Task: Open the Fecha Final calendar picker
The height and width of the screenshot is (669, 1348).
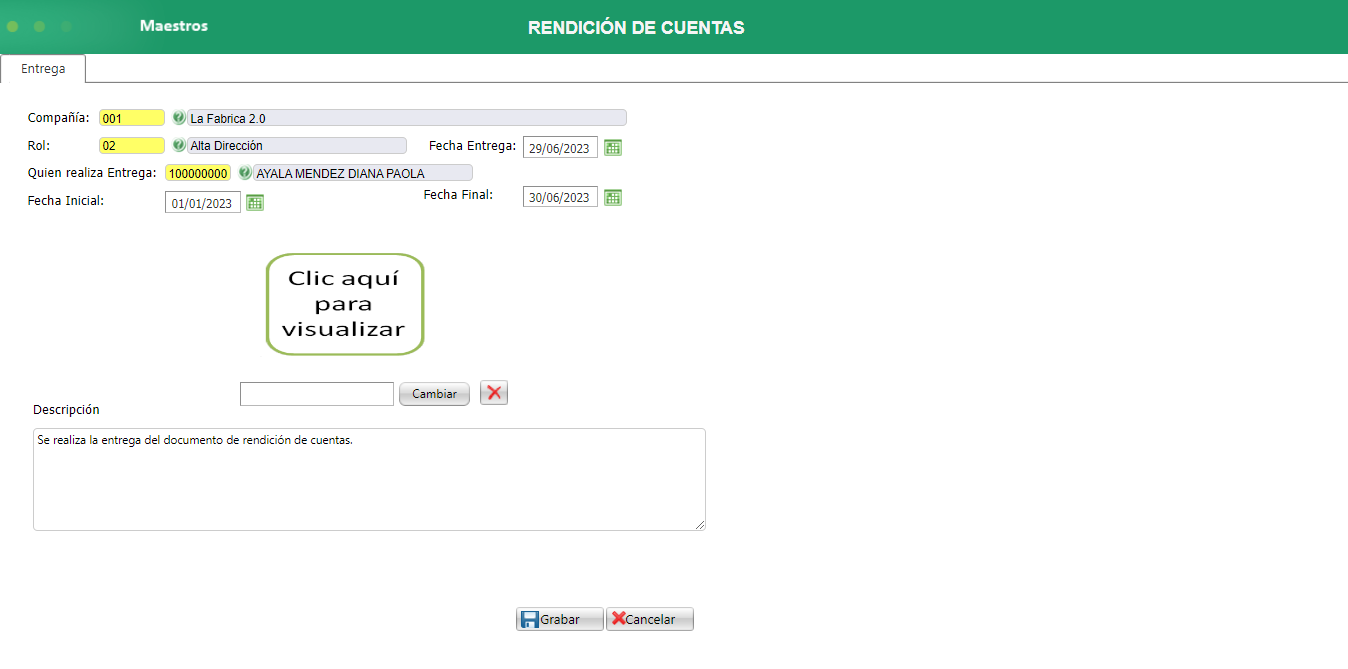Action: click(612, 197)
